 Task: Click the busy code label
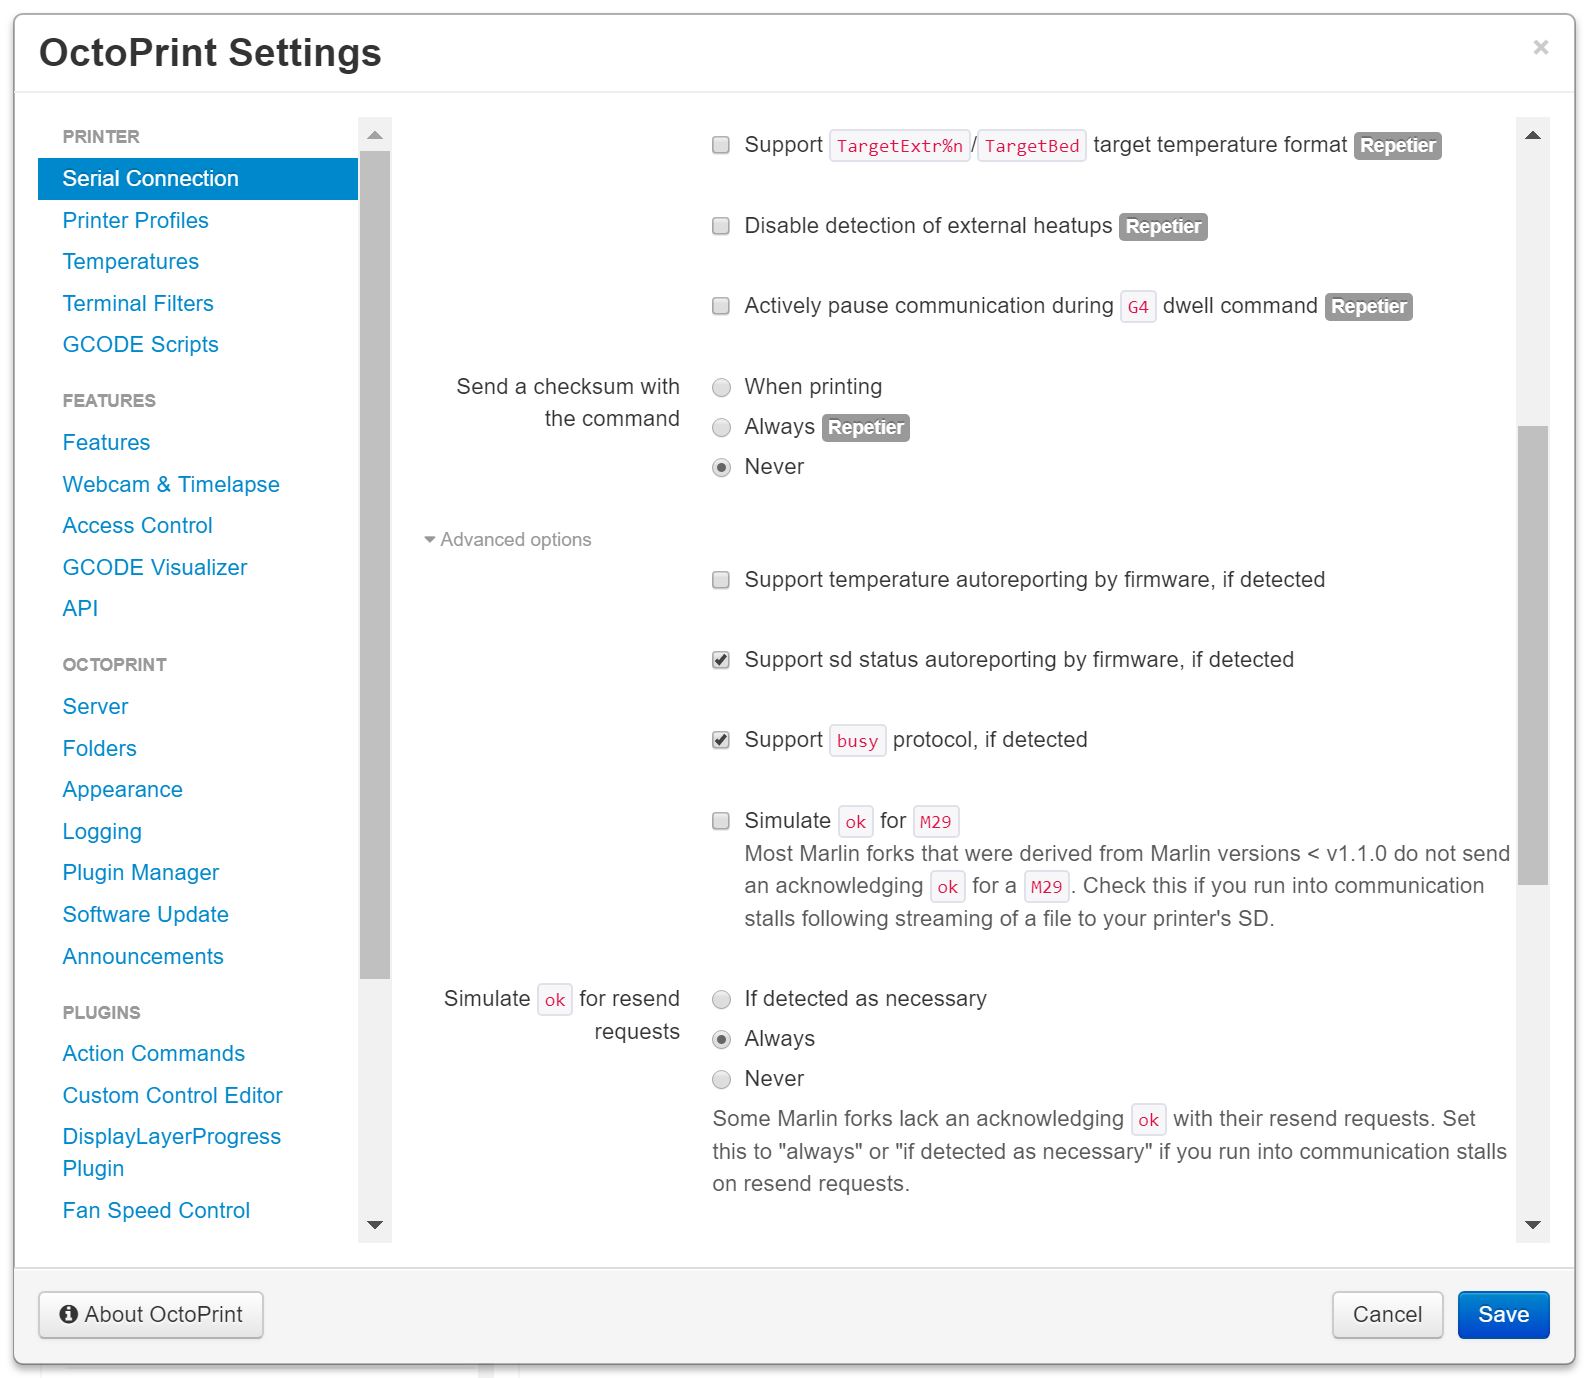857,741
